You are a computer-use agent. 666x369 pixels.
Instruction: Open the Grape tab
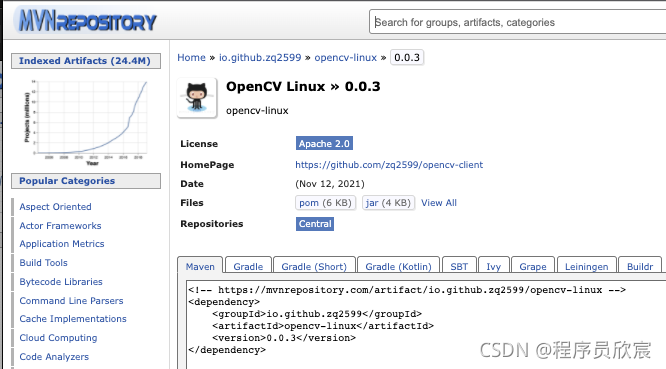pos(533,266)
